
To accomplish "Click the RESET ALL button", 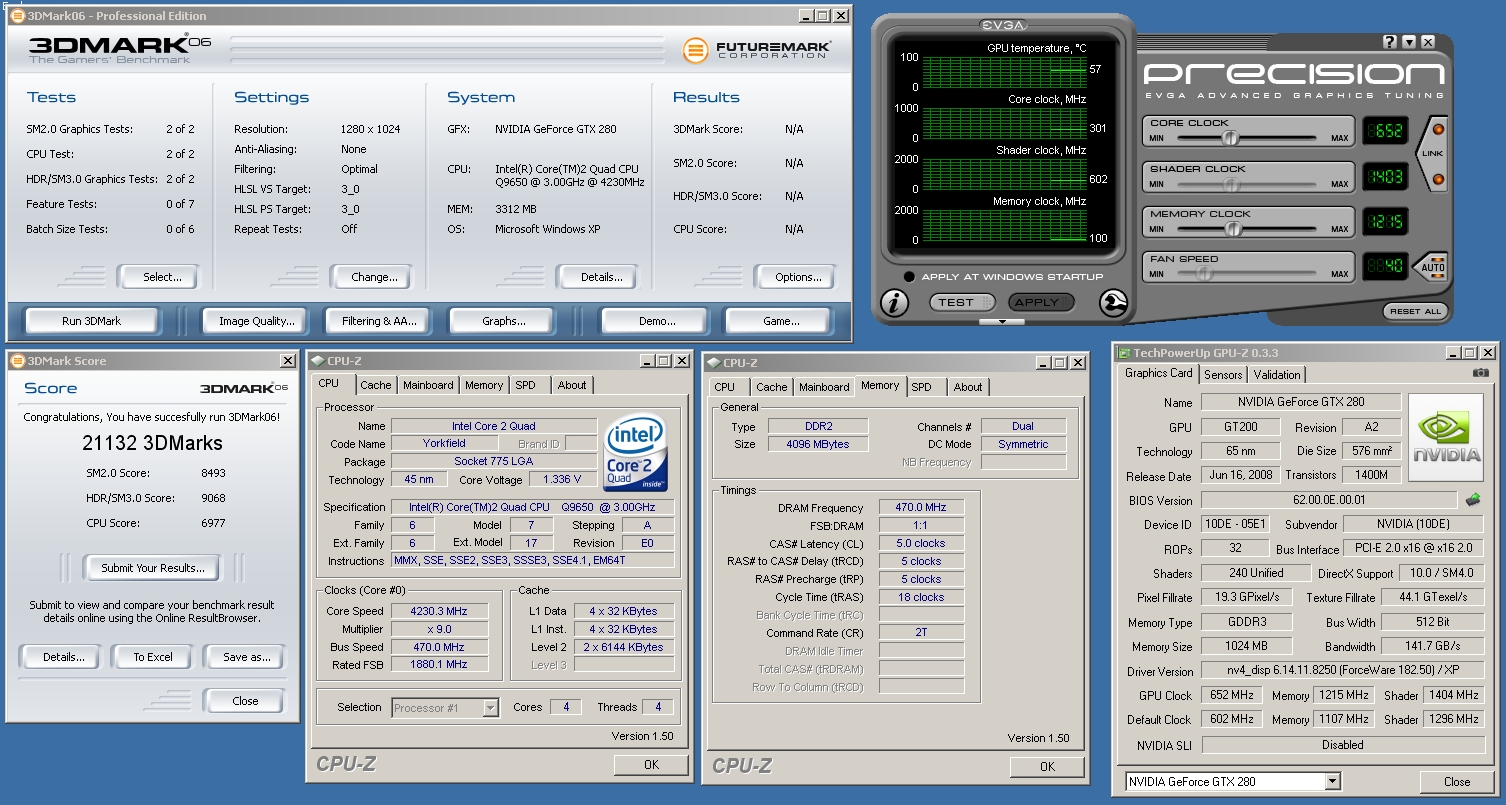I will pos(1415,311).
